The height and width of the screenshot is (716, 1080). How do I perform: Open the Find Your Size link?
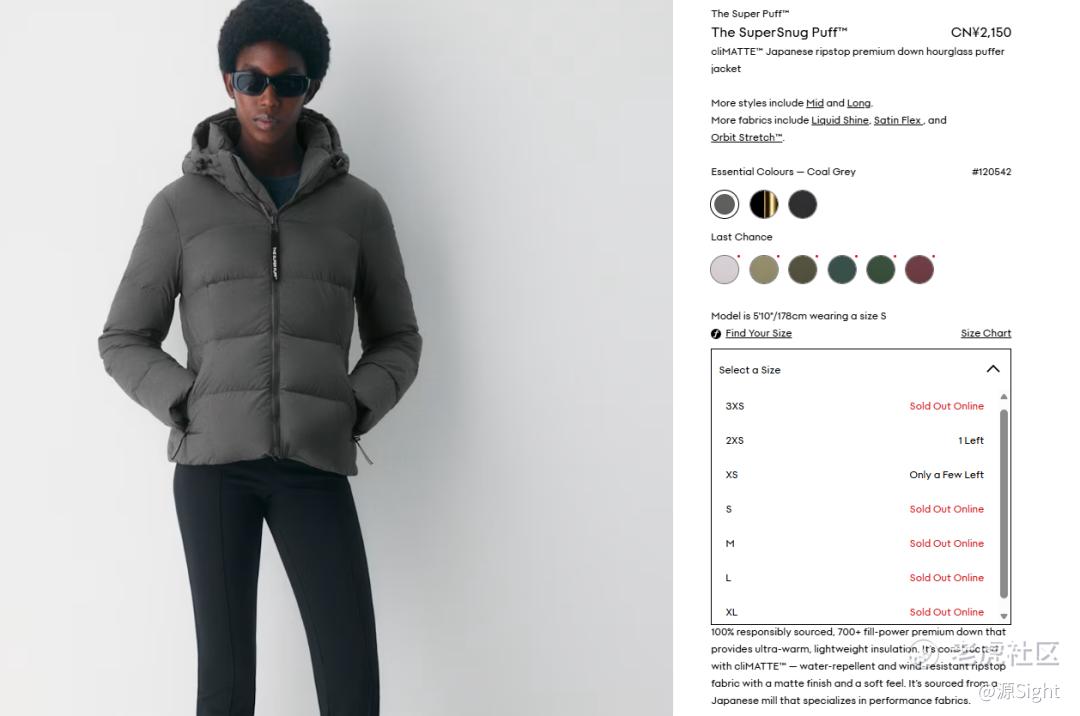[758, 333]
